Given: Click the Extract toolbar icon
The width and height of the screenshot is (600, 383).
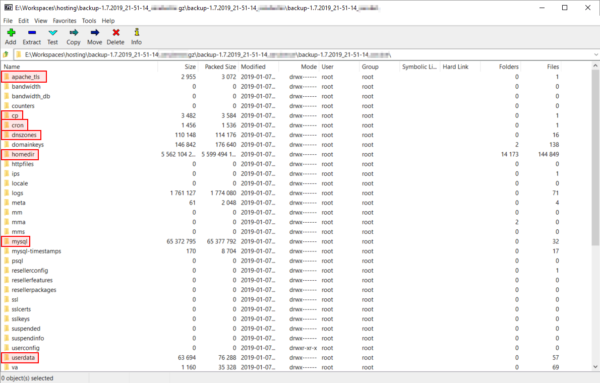Looking at the screenshot, I should click(x=32, y=33).
